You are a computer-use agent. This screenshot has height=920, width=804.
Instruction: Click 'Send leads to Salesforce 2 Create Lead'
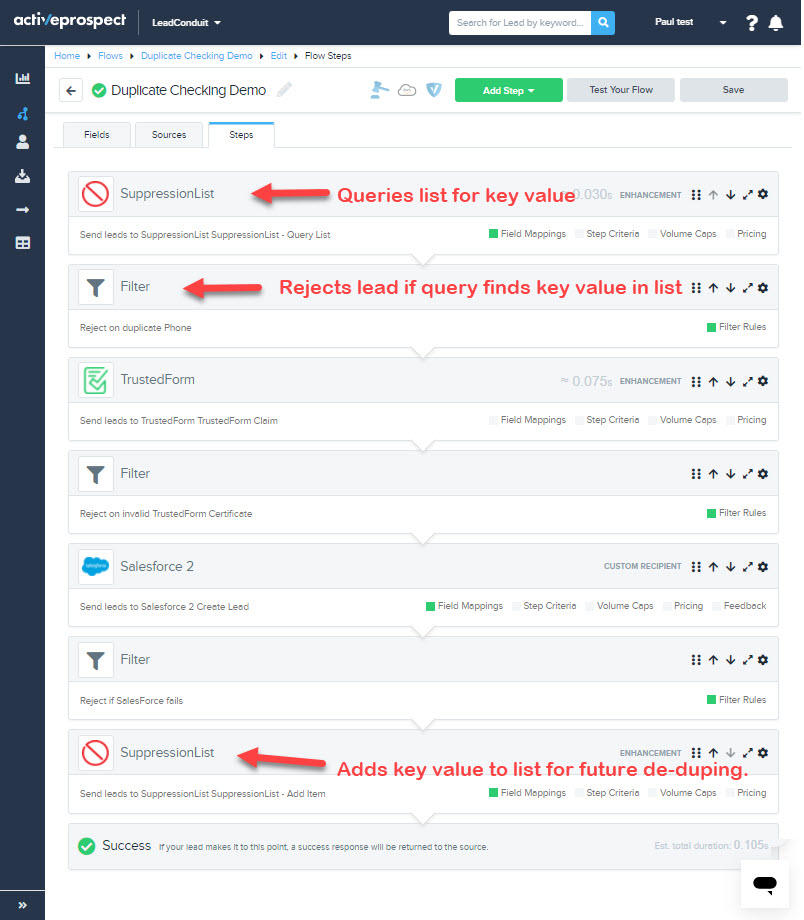[x=164, y=607]
